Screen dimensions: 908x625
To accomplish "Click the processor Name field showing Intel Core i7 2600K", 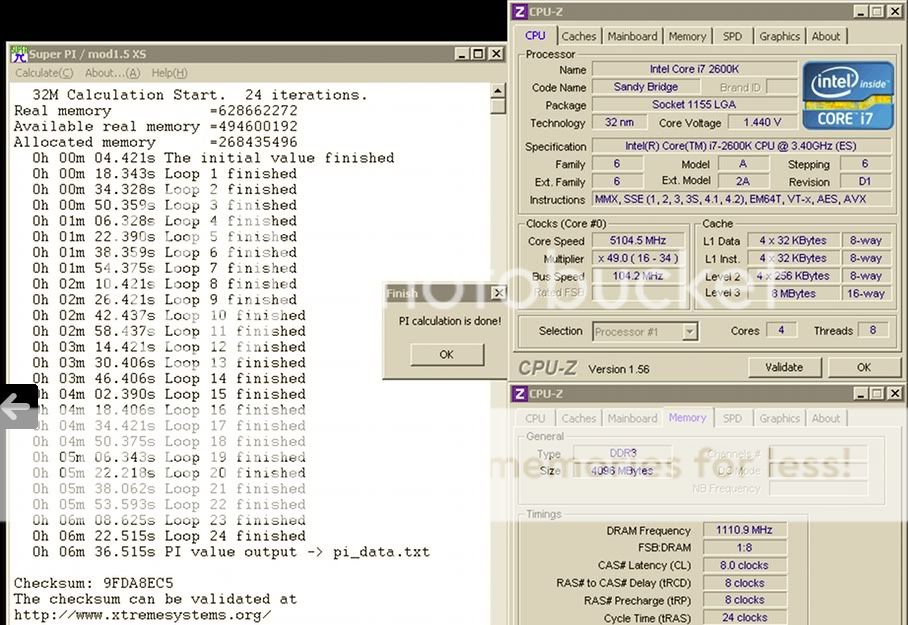I will click(693, 70).
